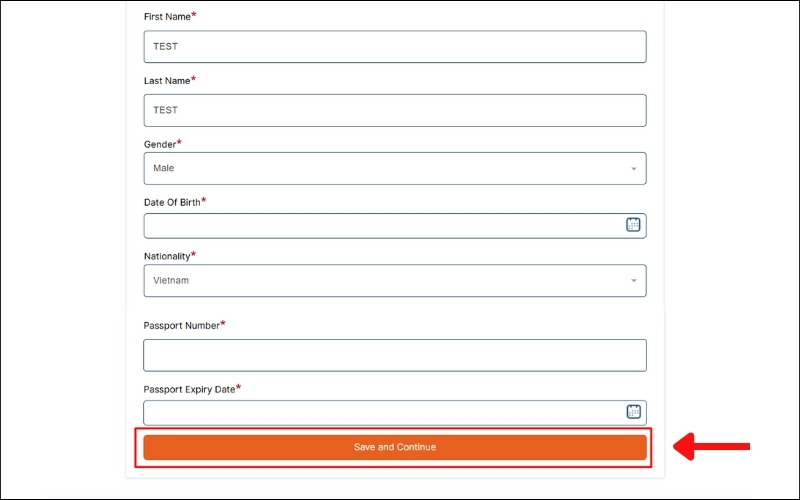Click the Passport Number input field
This screenshot has height=500, width=800.
[394, 355]
